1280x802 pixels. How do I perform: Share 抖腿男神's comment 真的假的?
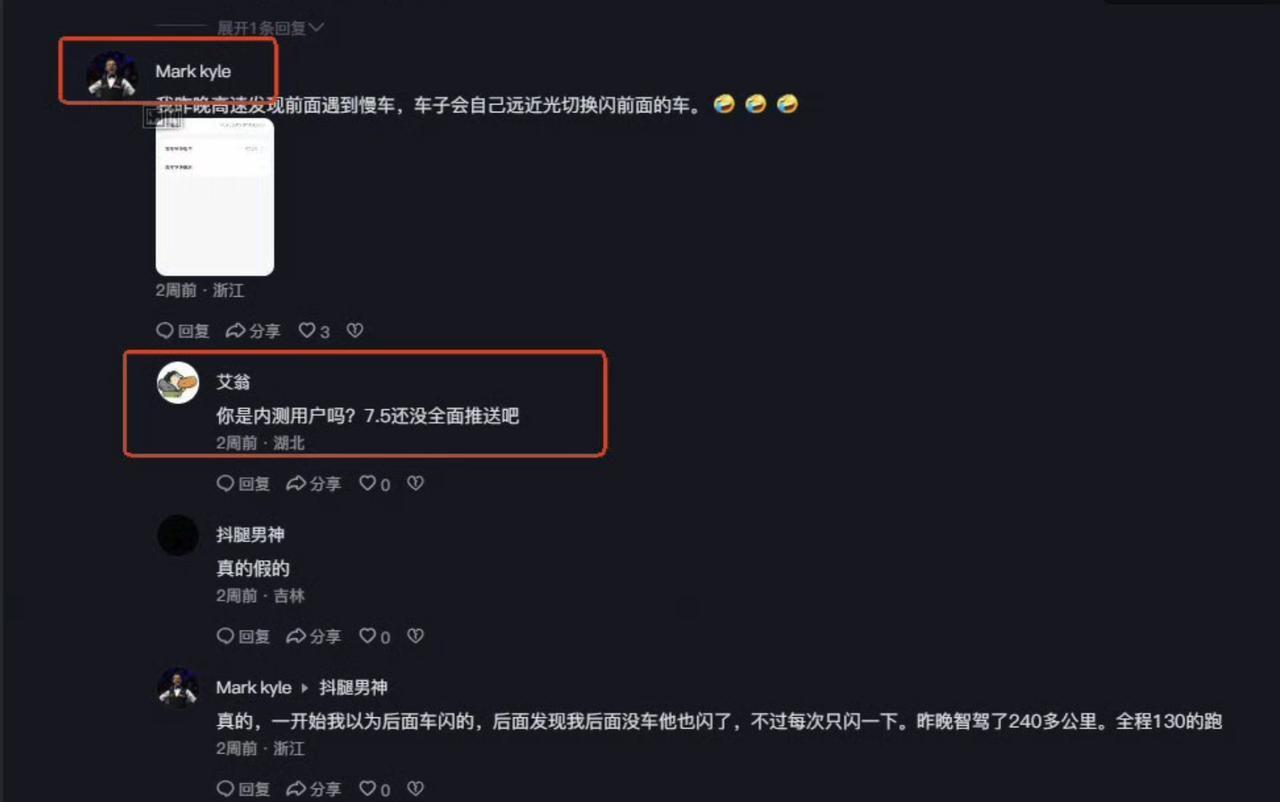(x=314, y=637)
